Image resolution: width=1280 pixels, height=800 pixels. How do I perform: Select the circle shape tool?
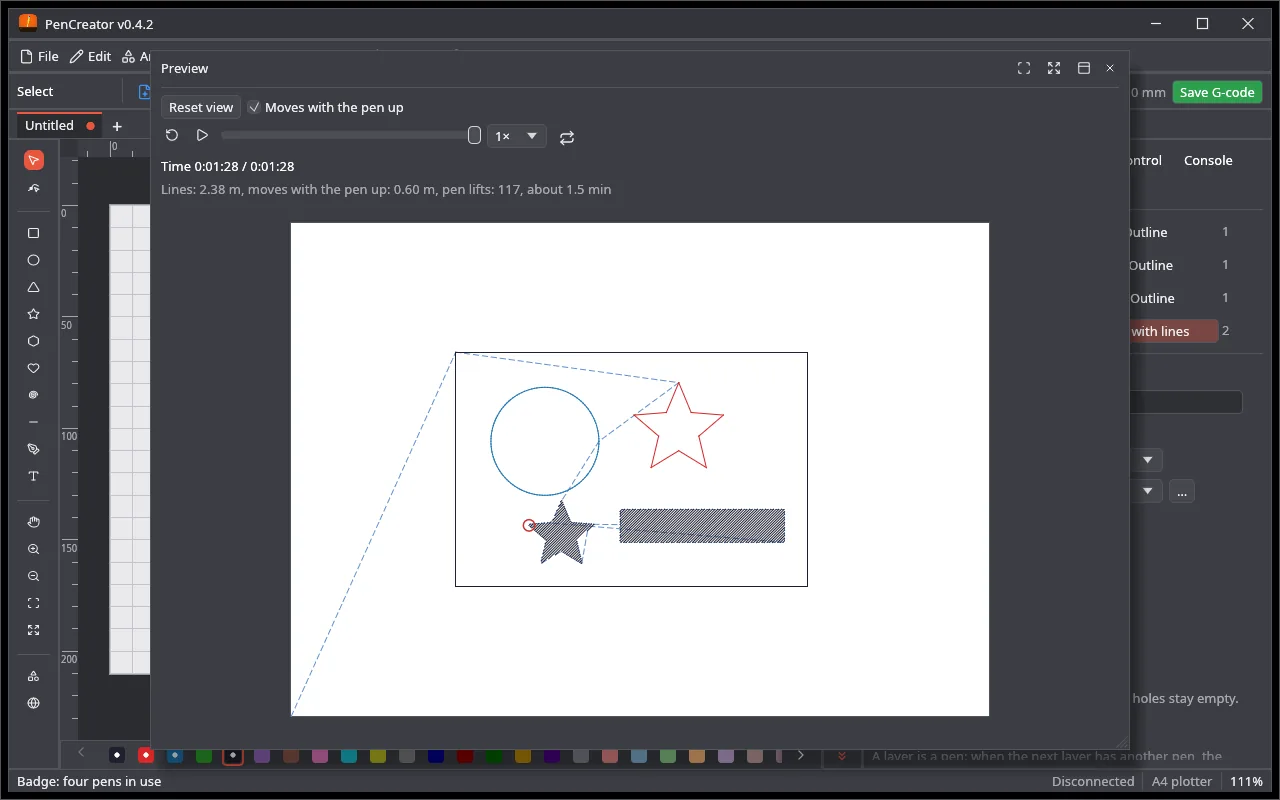click(33, 260)
